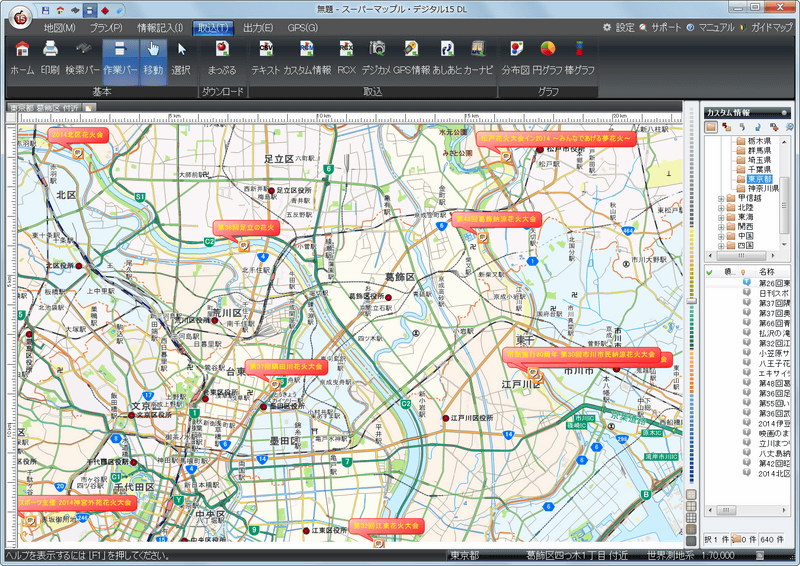This screenshot has height=566, width=800.
Task: Open the プラン(P) menu
Action: (106, 28)
